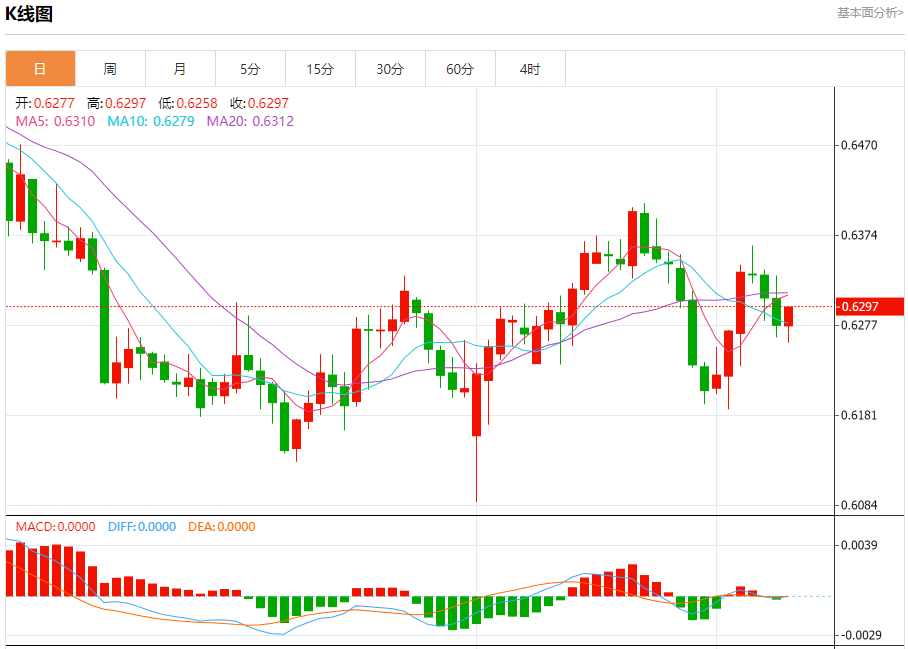Click the 0.0039 MACD axis label
Viewport: 908px width, 649px height.
pyautogui.click(x=859, y=545)
